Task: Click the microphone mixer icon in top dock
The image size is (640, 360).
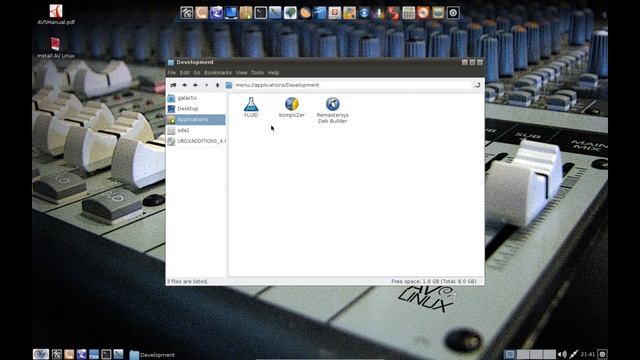Action: point(379,13)
